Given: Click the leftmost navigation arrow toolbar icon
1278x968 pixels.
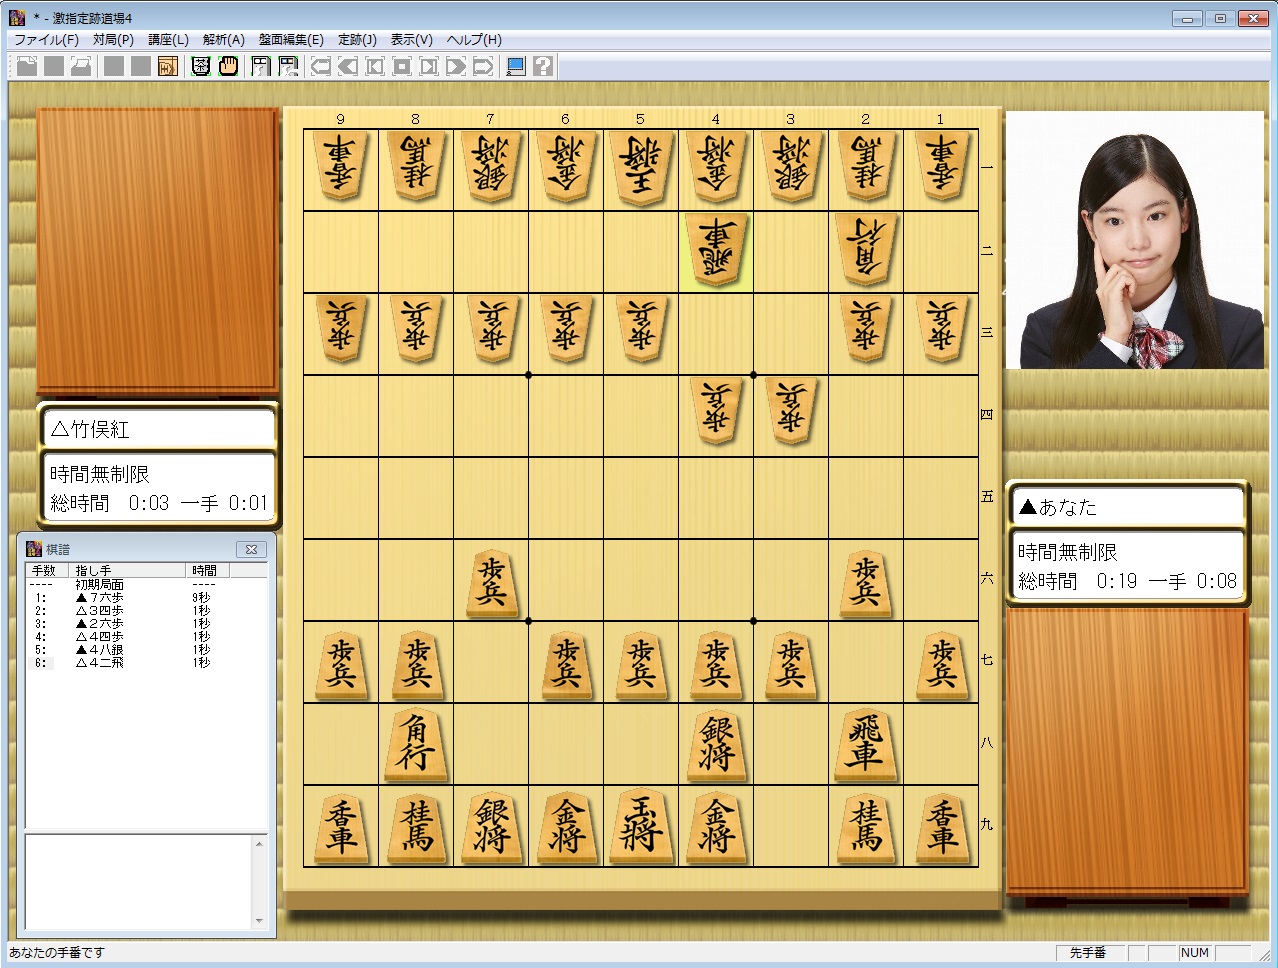Looking at the screenshot, I should click(321, 67).
